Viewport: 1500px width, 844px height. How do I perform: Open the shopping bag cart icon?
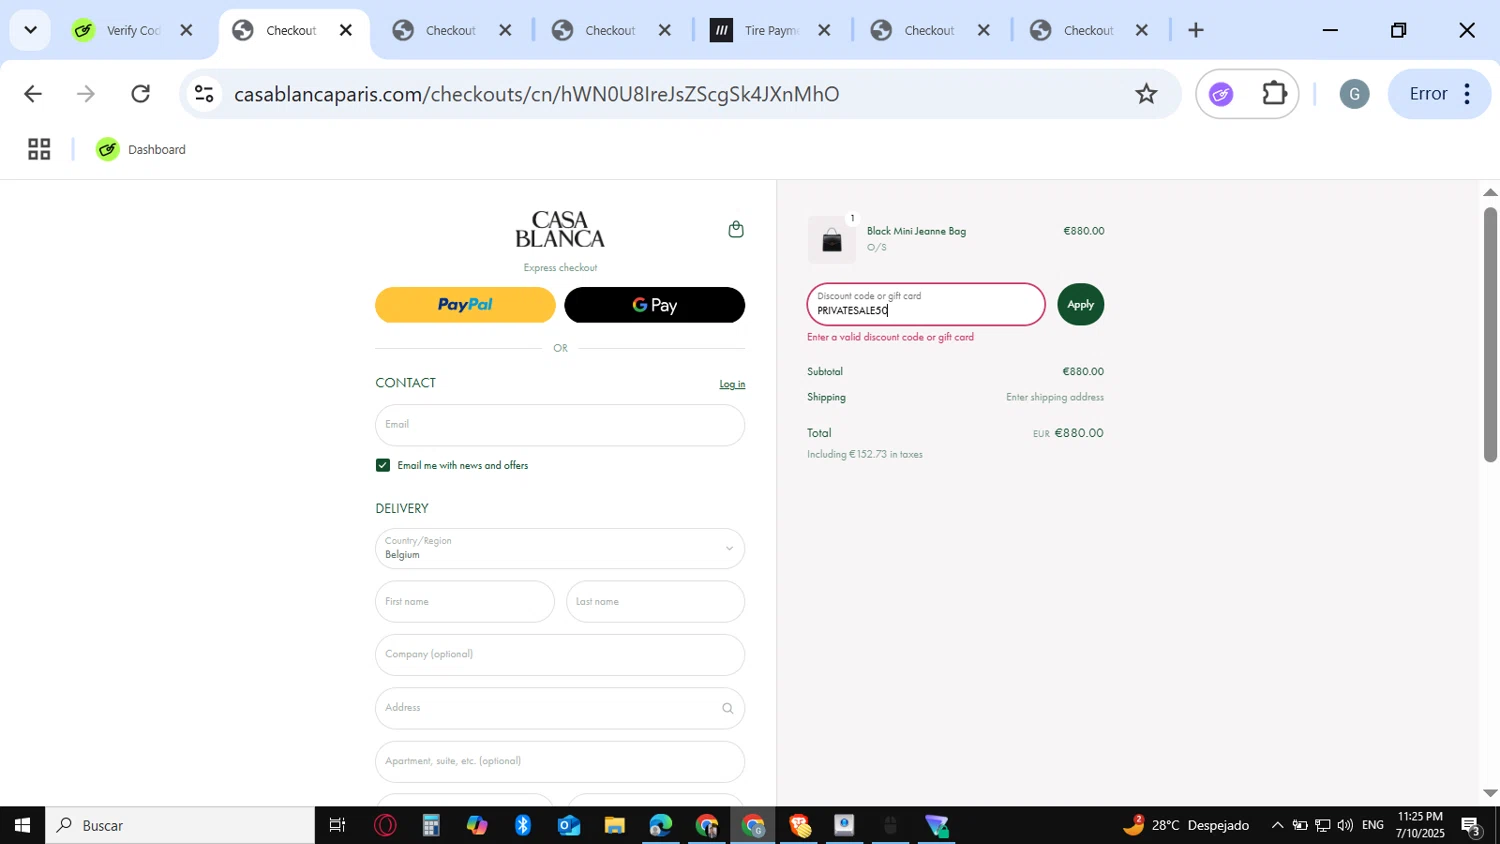click(x=736, y=229)
